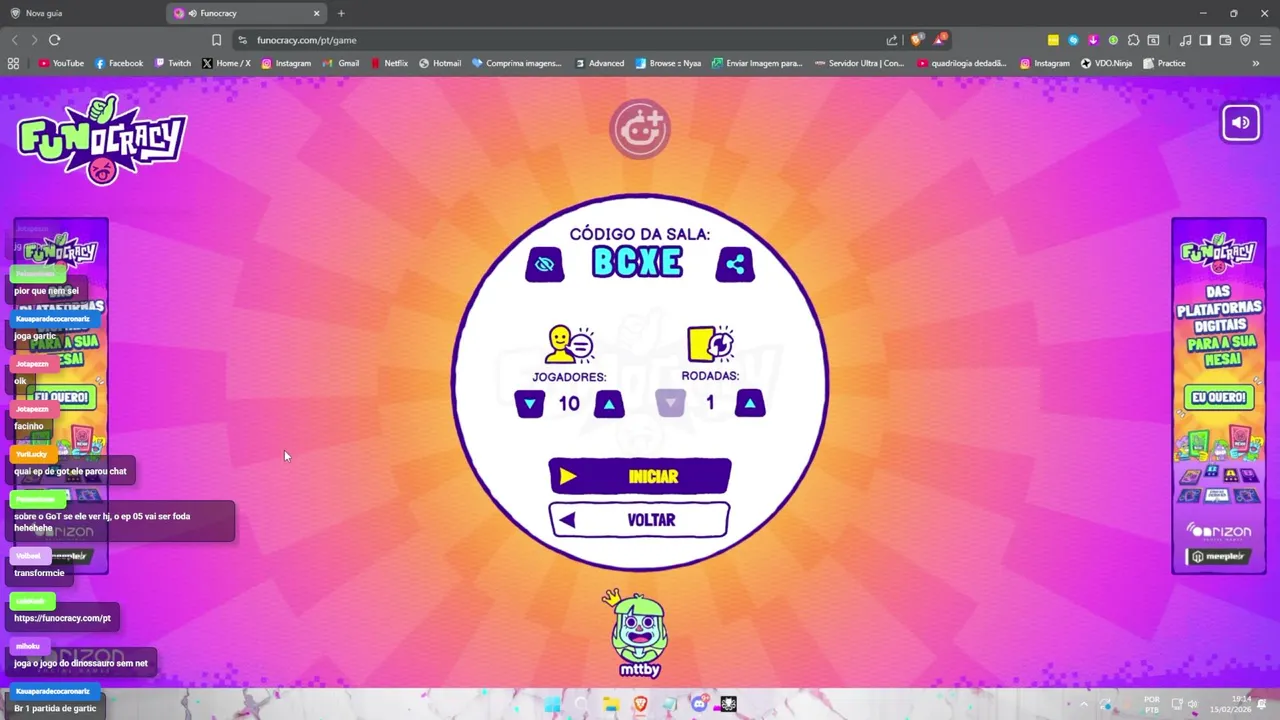Click the room code text BCXE

click(638, 263)
